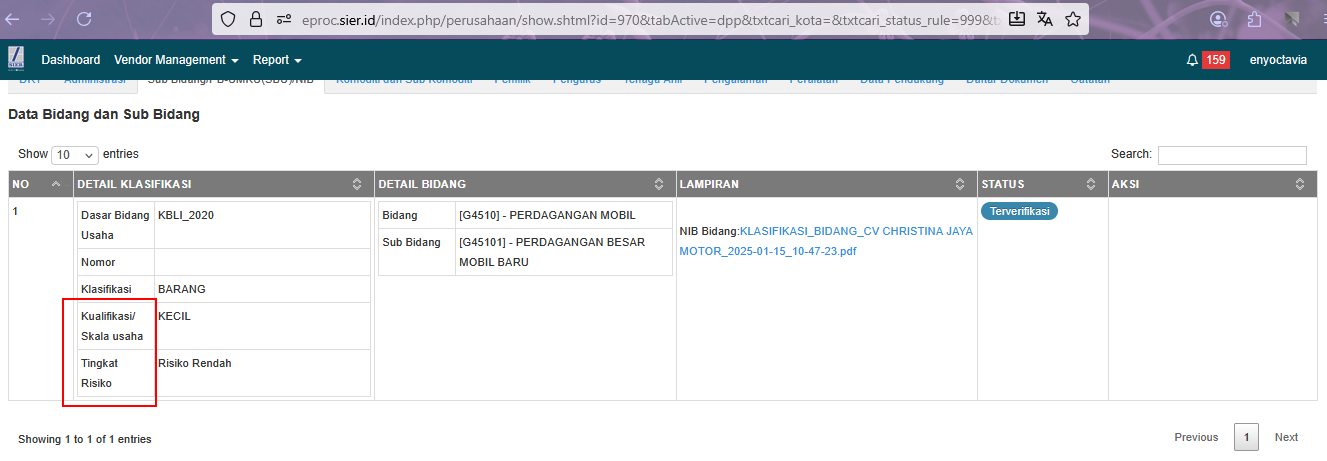Click the Dasar Bidang Usaha label
Image resolution: width=1327 pixels, height=461 pixels.
[115, 225]
